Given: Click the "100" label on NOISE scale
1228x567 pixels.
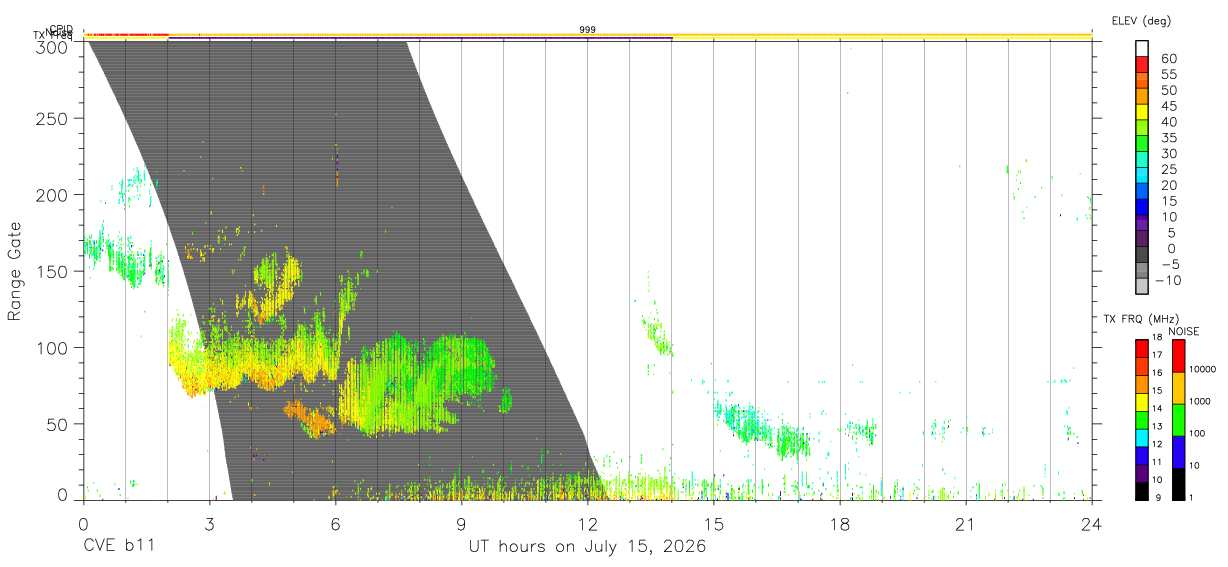Looking at the screenshot, I should coord(1198,433).
